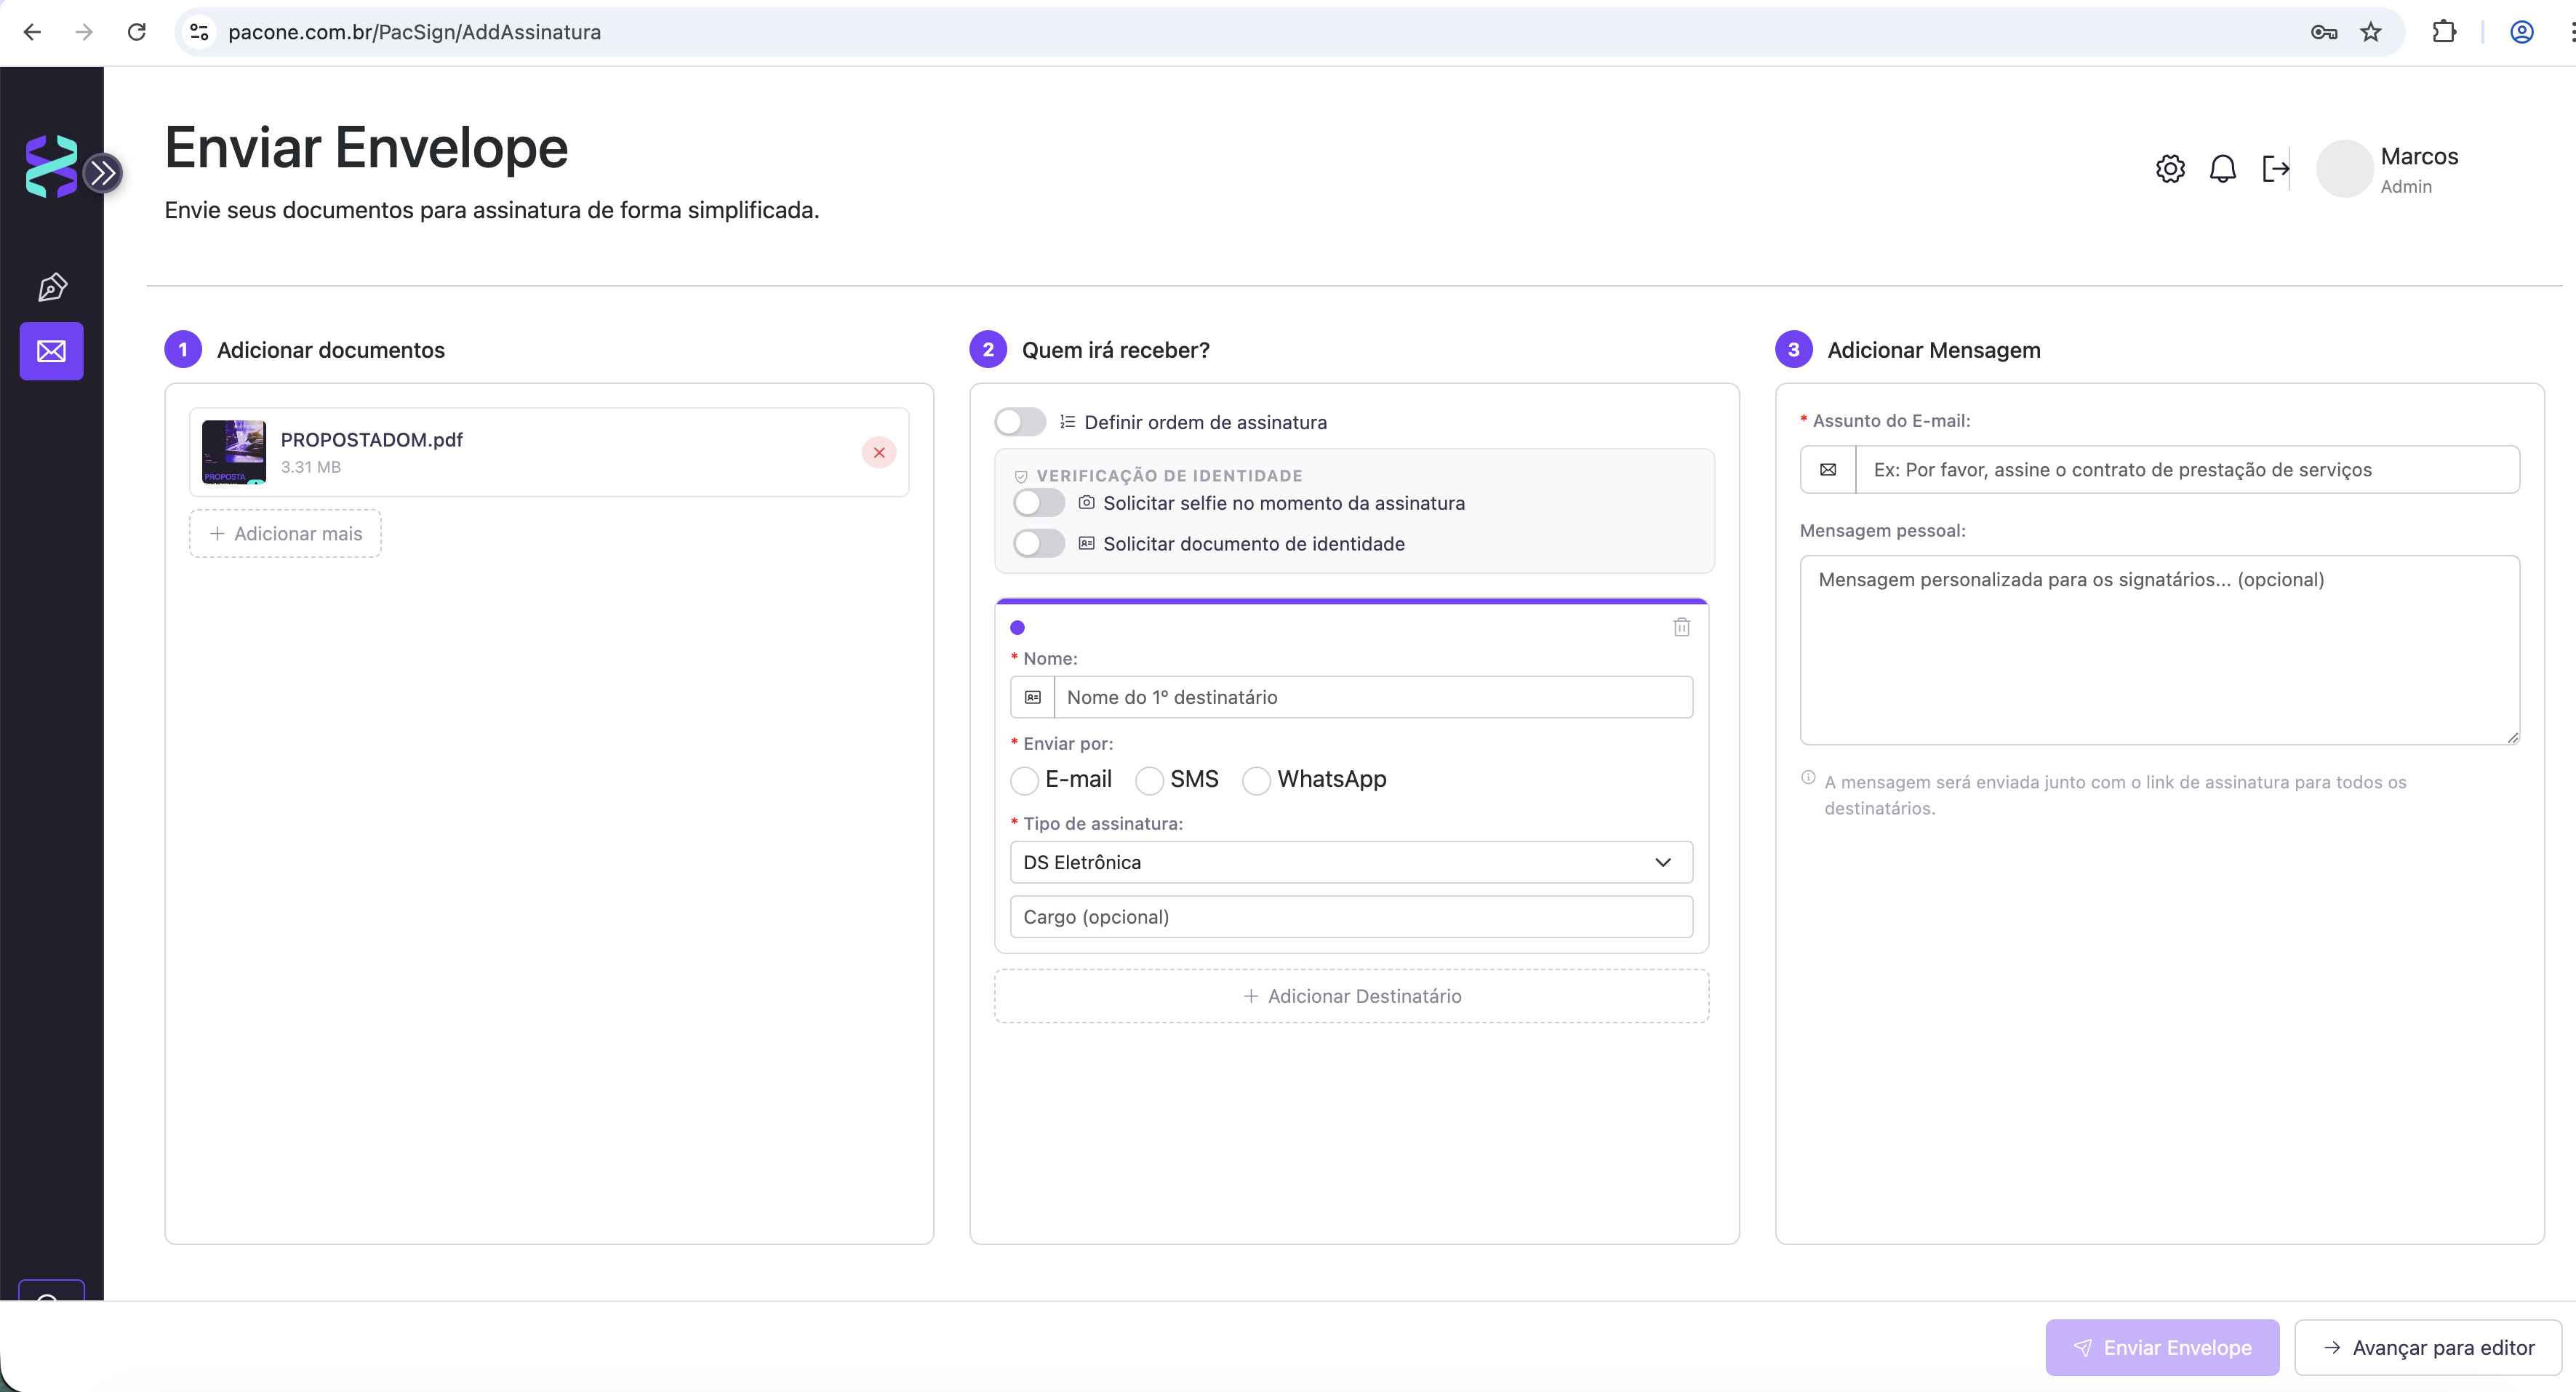This screenshot has height=1392, width=2576.
Task: Click the site info icon in address bar
Action: click(199, 32)
